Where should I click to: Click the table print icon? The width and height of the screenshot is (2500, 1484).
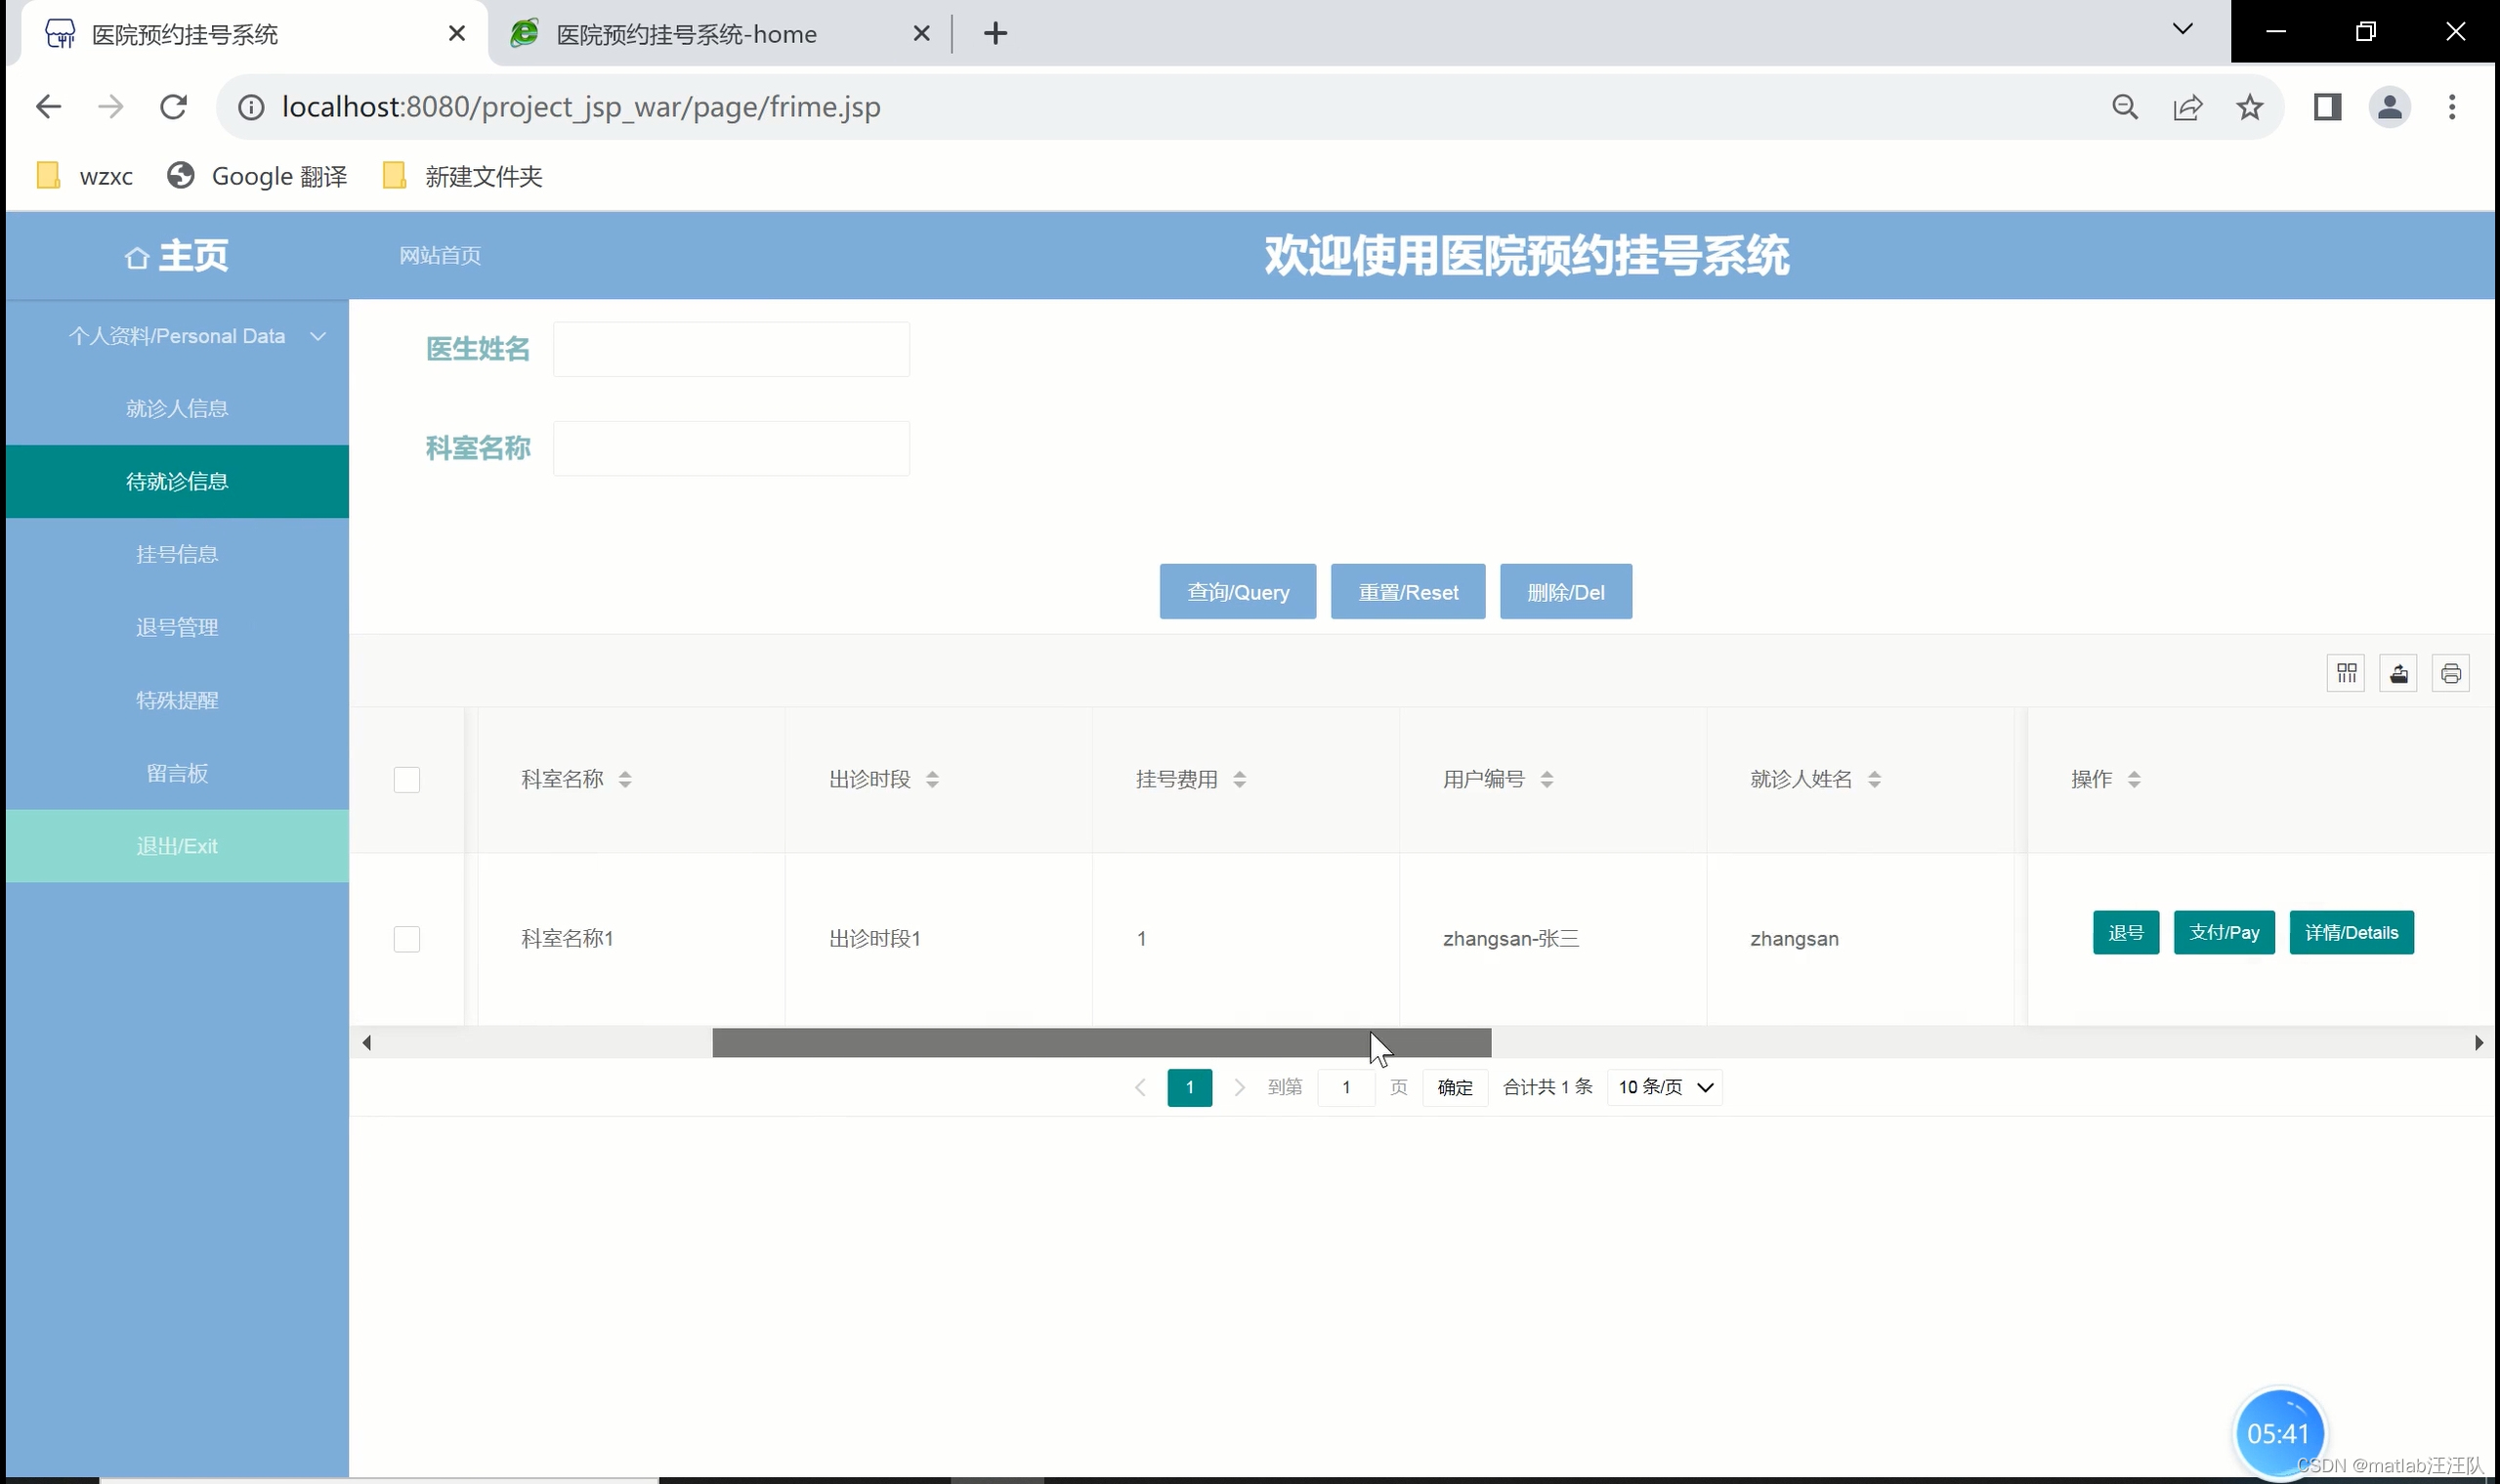[x=2450, y=673]
